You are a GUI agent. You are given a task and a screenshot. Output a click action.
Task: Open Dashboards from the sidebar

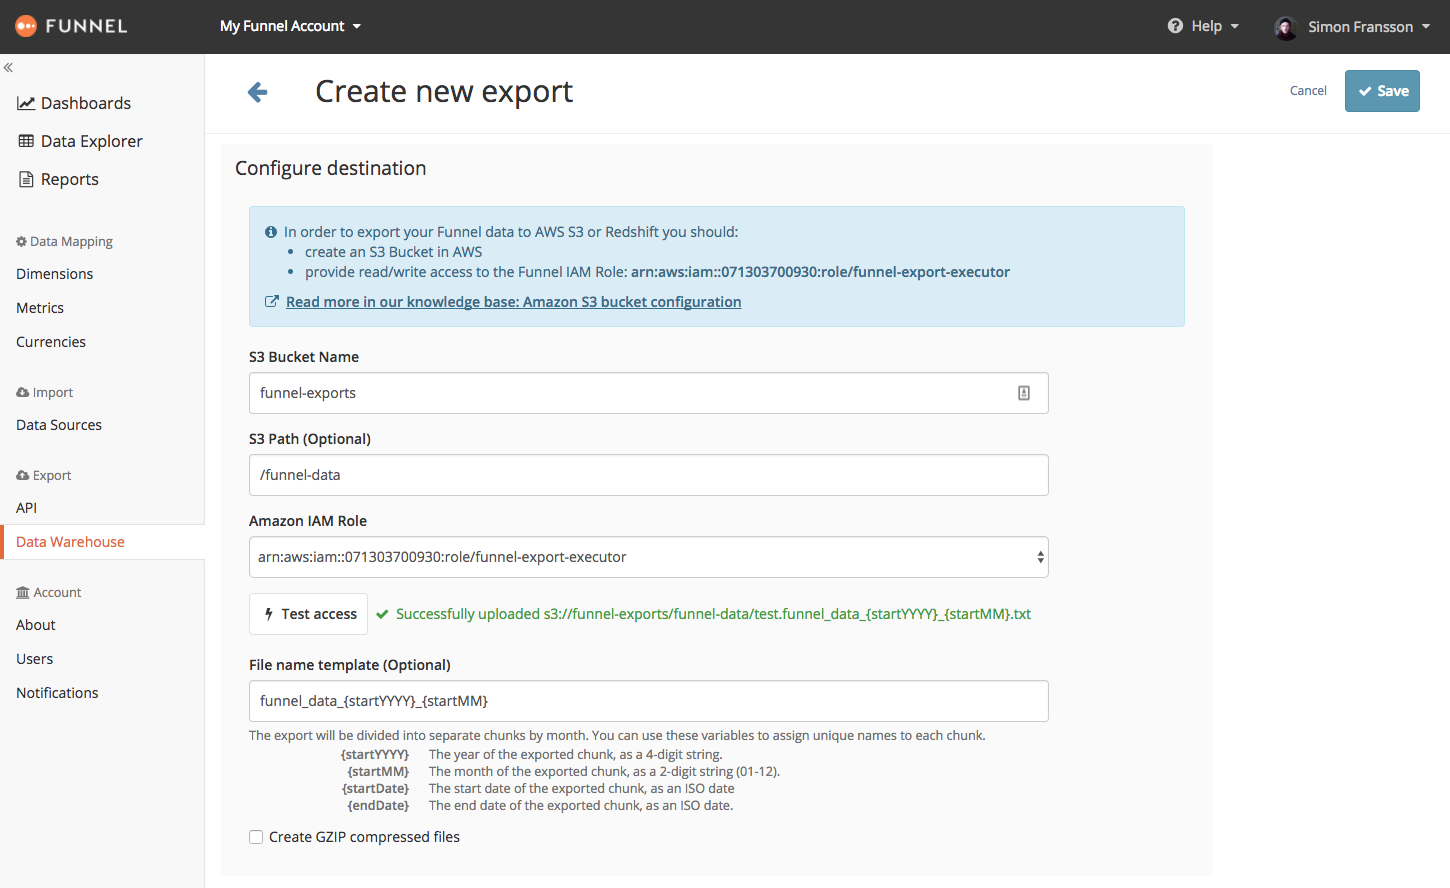85,103
